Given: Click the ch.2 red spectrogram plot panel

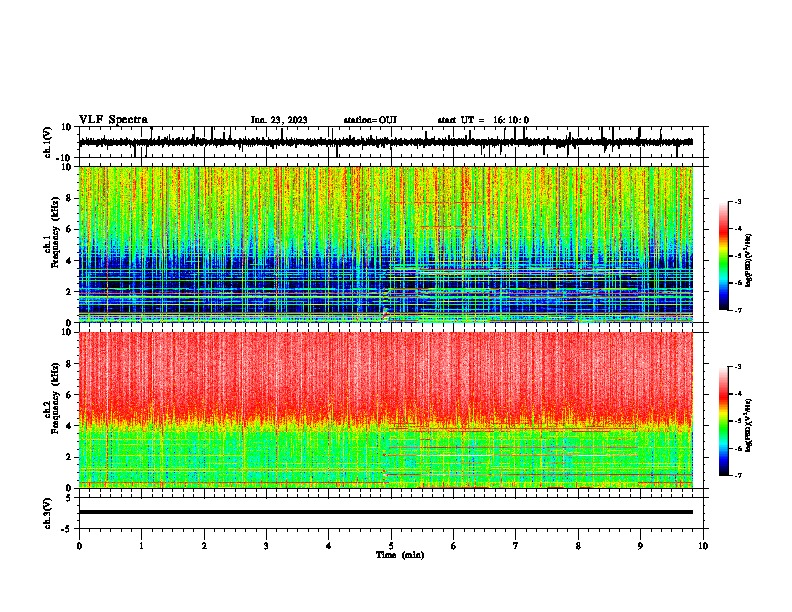Looking at the screenshot, I should [386, 410].
